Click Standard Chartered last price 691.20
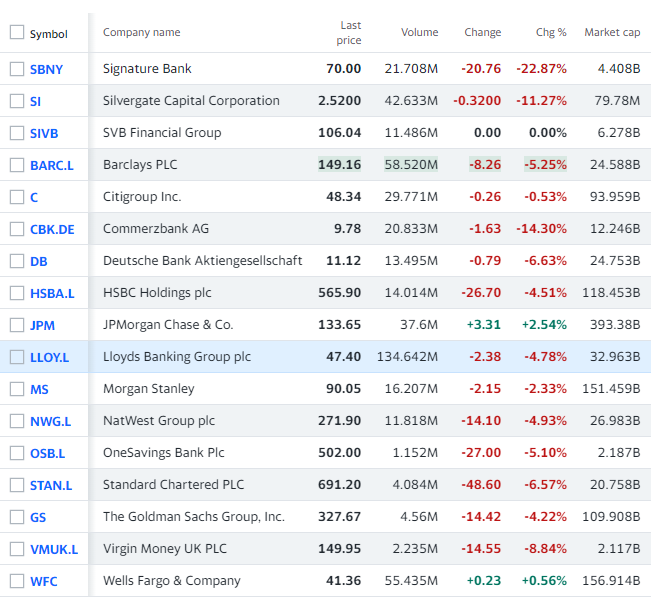This screenshot has height=612, width=651. click(x=340, y=485)
